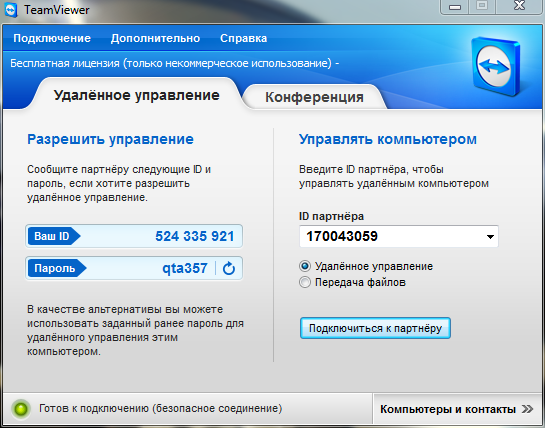The height and width of the screenshot is (428, 545).
Task: Open the ID партнёра dropdown arrow
Action: click(490, 237)
